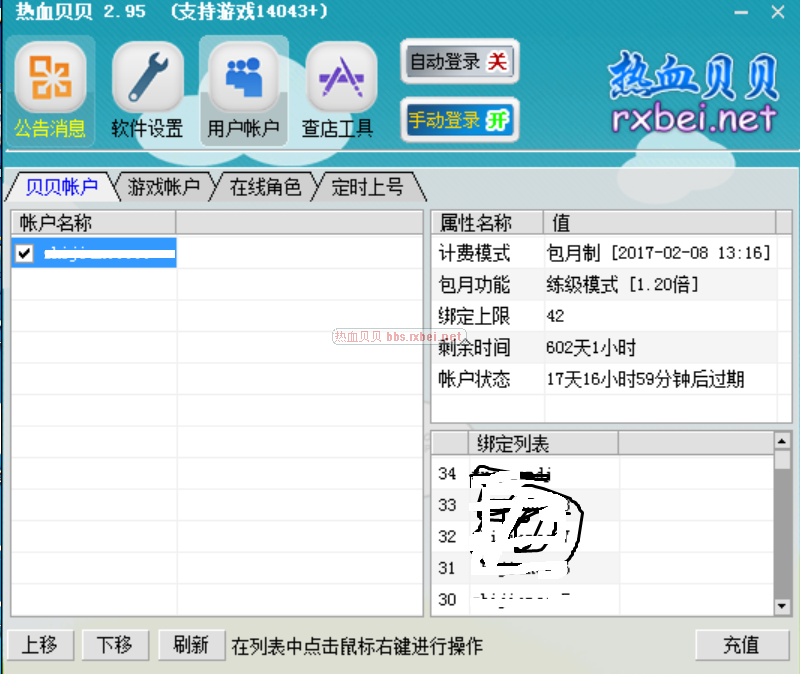Viewport: 800px width, 674px height.
Task: Toggle the 自动登录 auto login switch
Action: click(x=459, y=62)
